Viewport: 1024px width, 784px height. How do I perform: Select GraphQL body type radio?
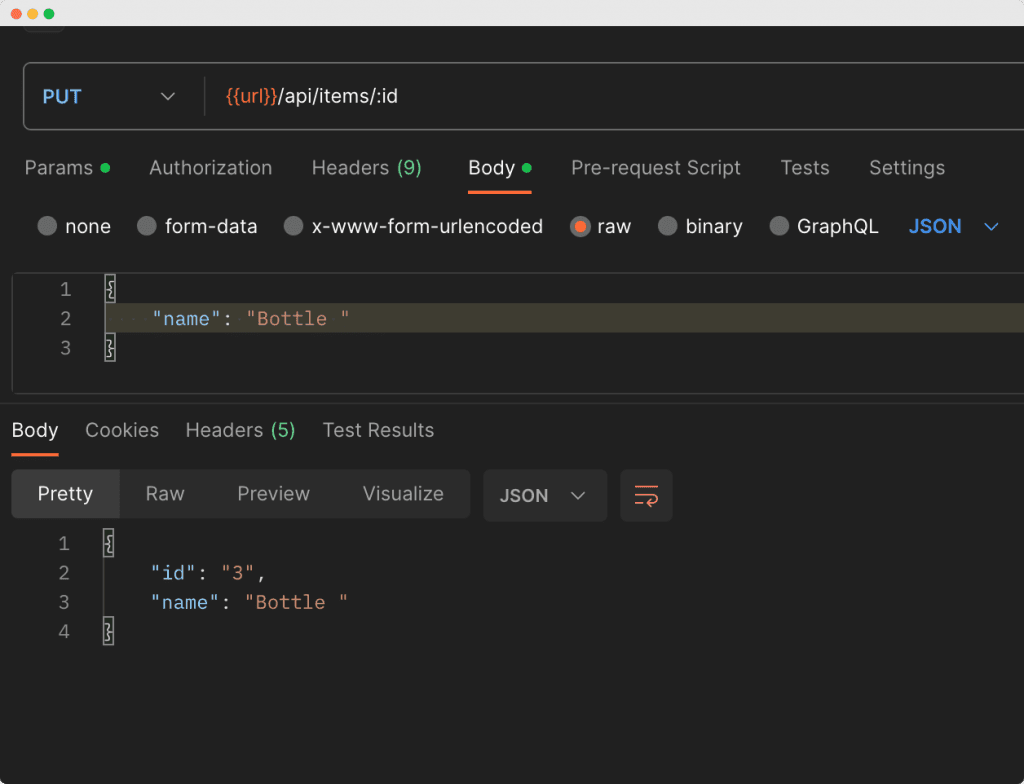(x=779, y=226)
